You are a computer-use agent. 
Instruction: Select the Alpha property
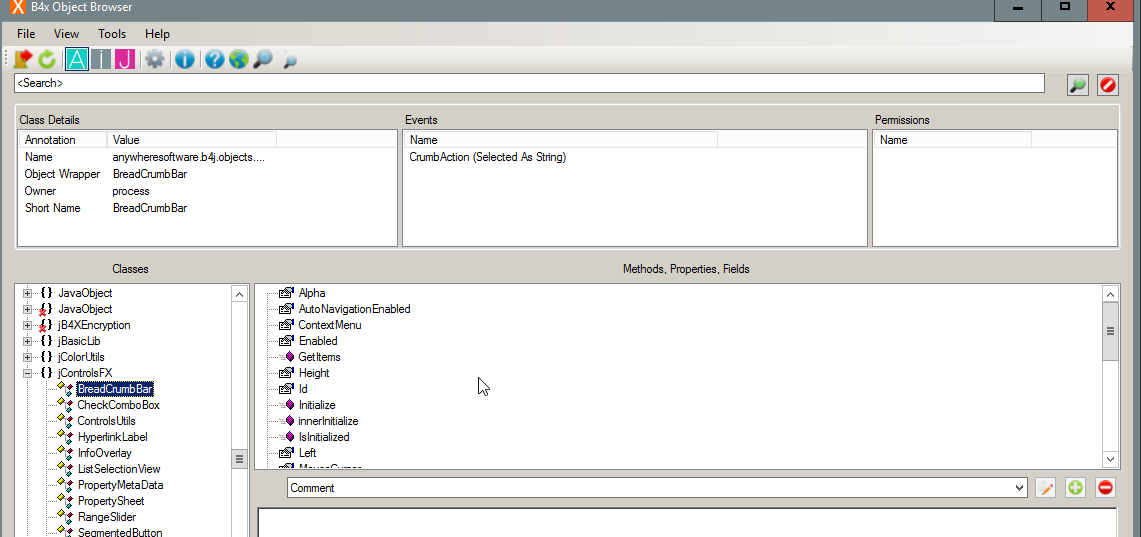click(311, 293)
